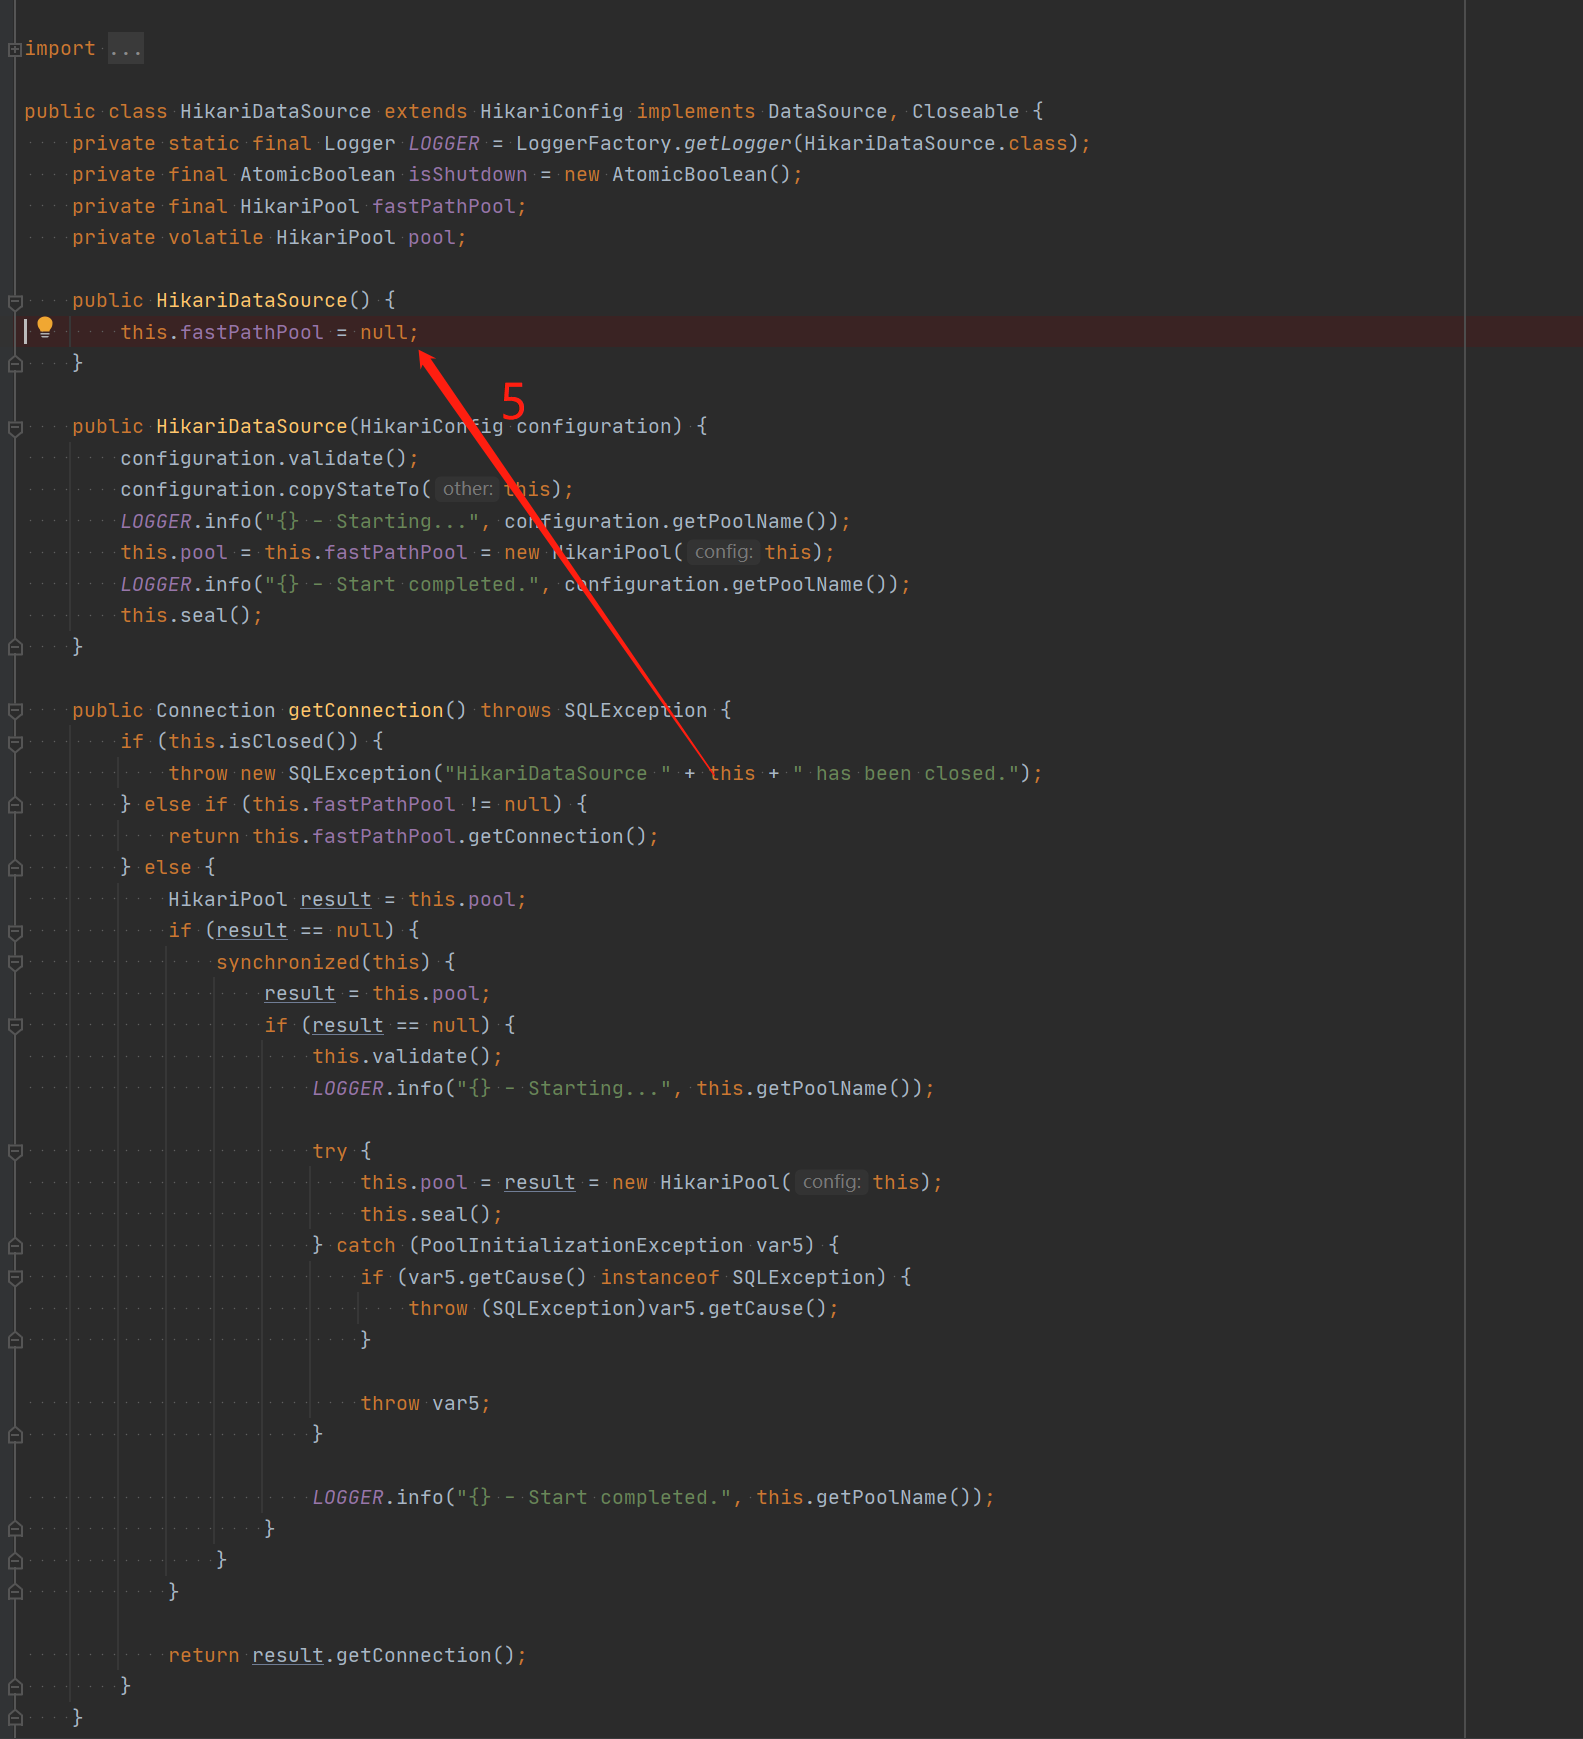This screenshot has height=1739, width=1583.
Task: Click isClosed() in the if condition
Action: pos(287,741)
